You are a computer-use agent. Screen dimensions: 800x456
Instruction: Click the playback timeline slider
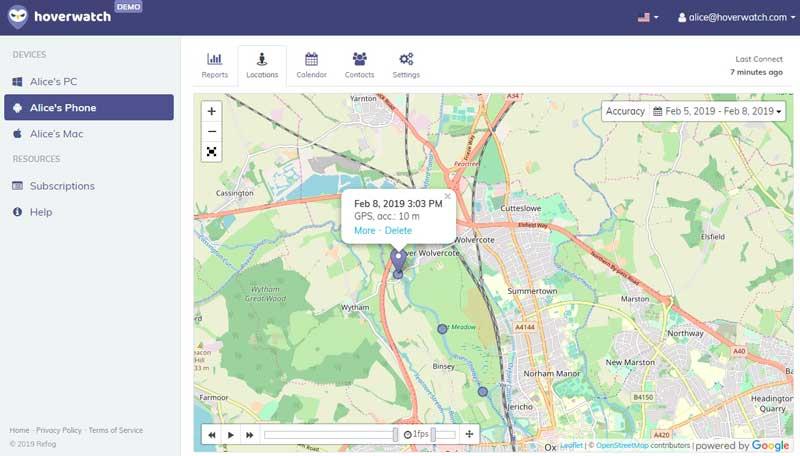331,435
